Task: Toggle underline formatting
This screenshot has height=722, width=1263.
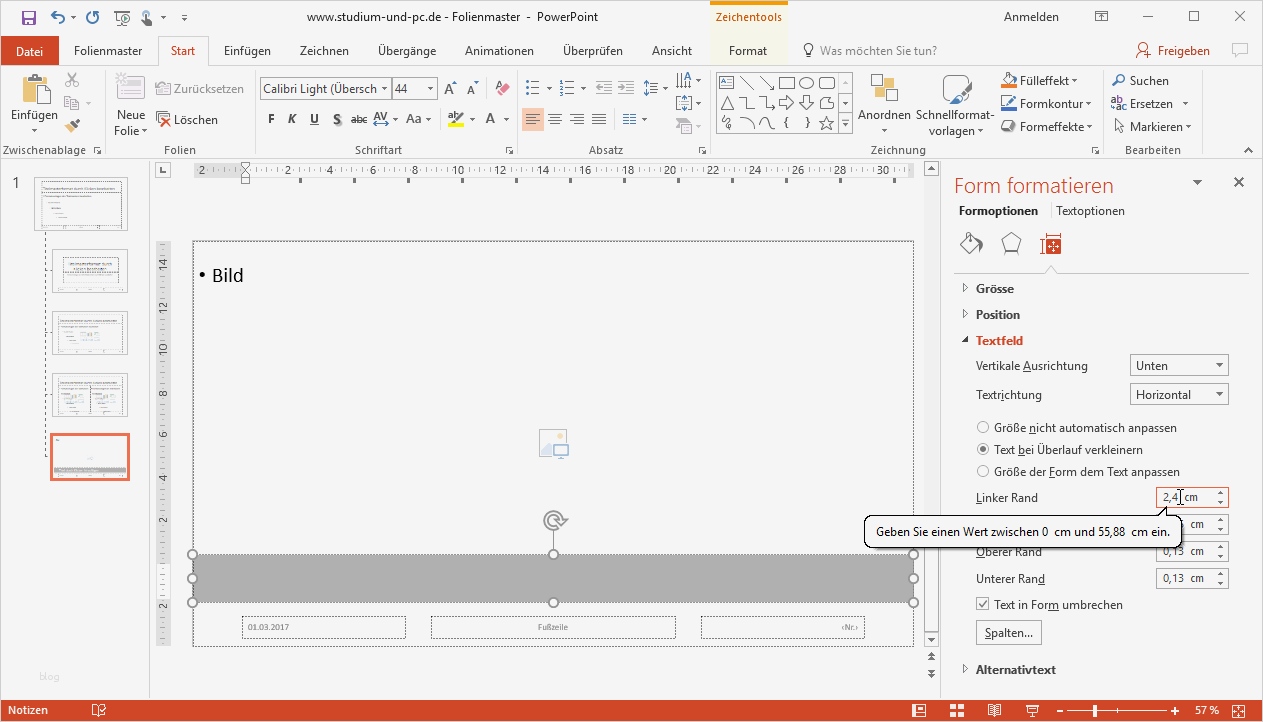Action: tap(314, 118)
